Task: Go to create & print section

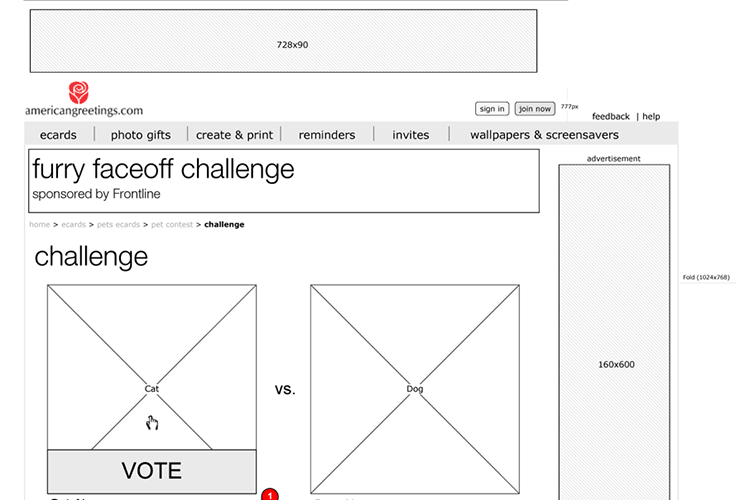Action: point(234,135)
